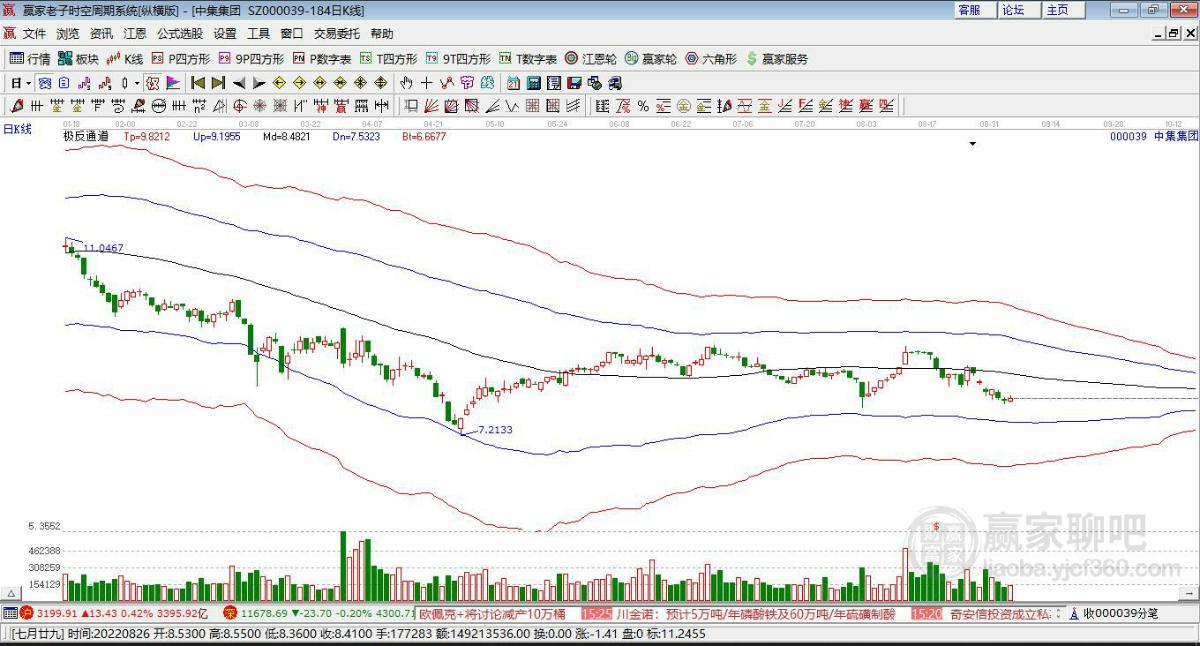Open the 赢家轮 tool
The height and width of the screenshot is (646, 1200).
click(651, 59)
